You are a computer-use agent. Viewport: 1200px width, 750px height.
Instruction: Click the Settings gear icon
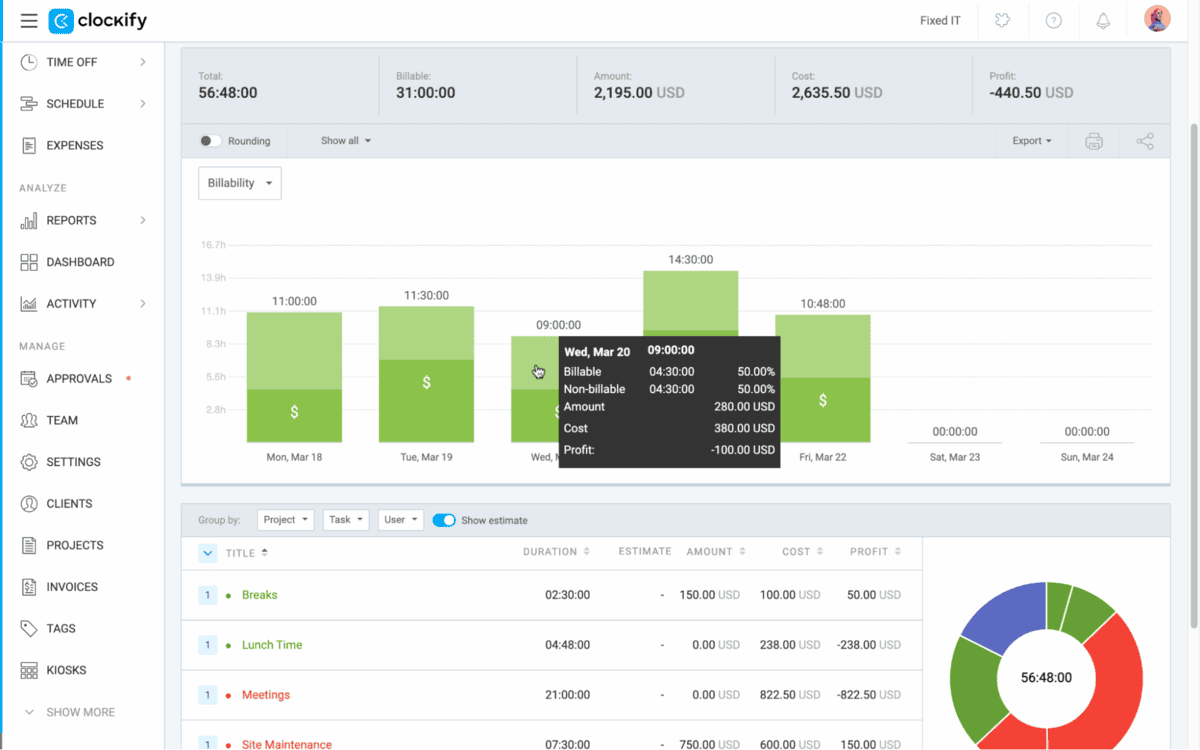(x=29, y=462)
